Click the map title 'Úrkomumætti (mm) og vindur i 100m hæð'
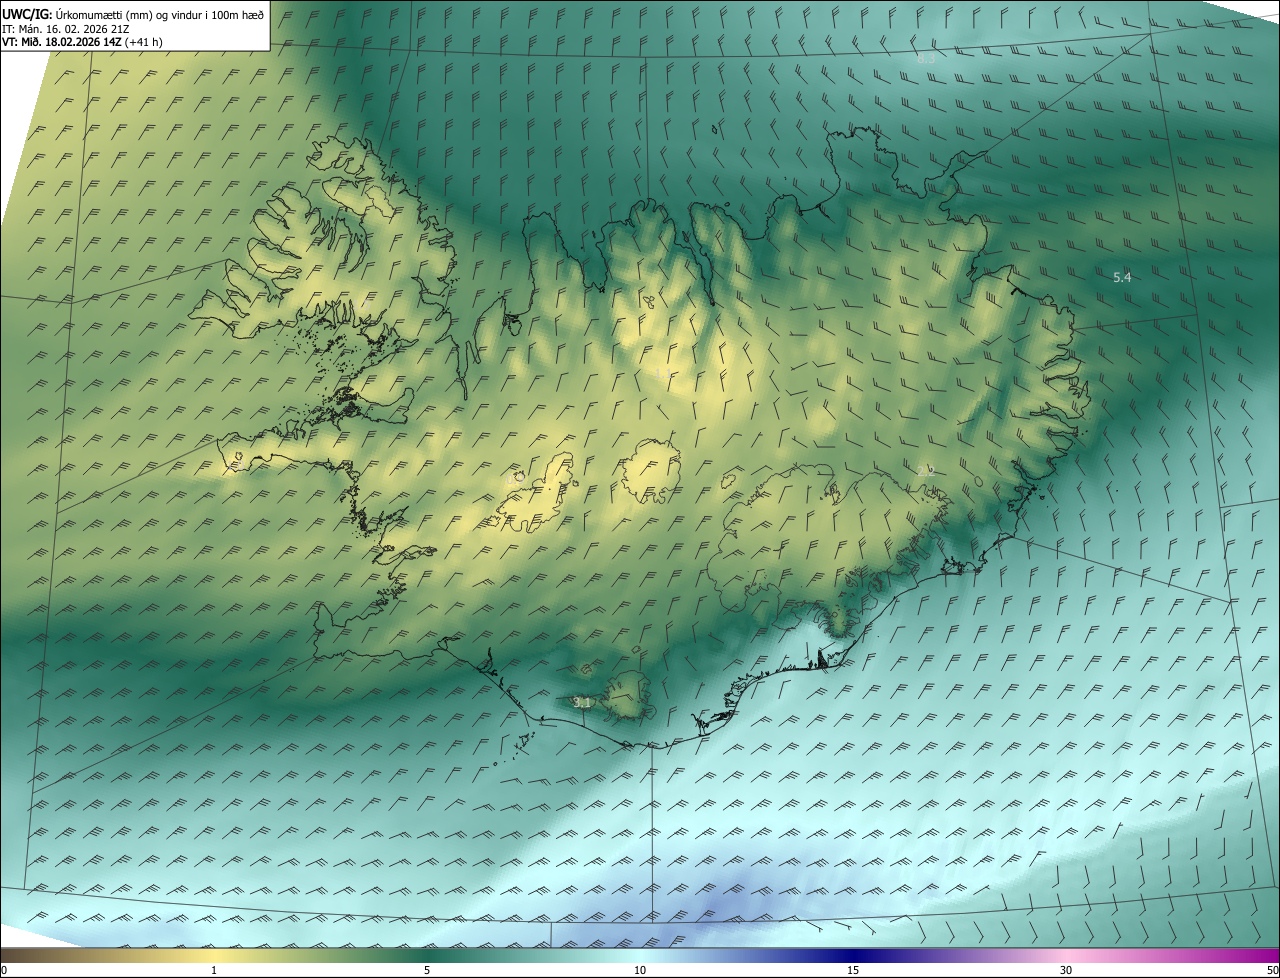 (x=160, y=13)
